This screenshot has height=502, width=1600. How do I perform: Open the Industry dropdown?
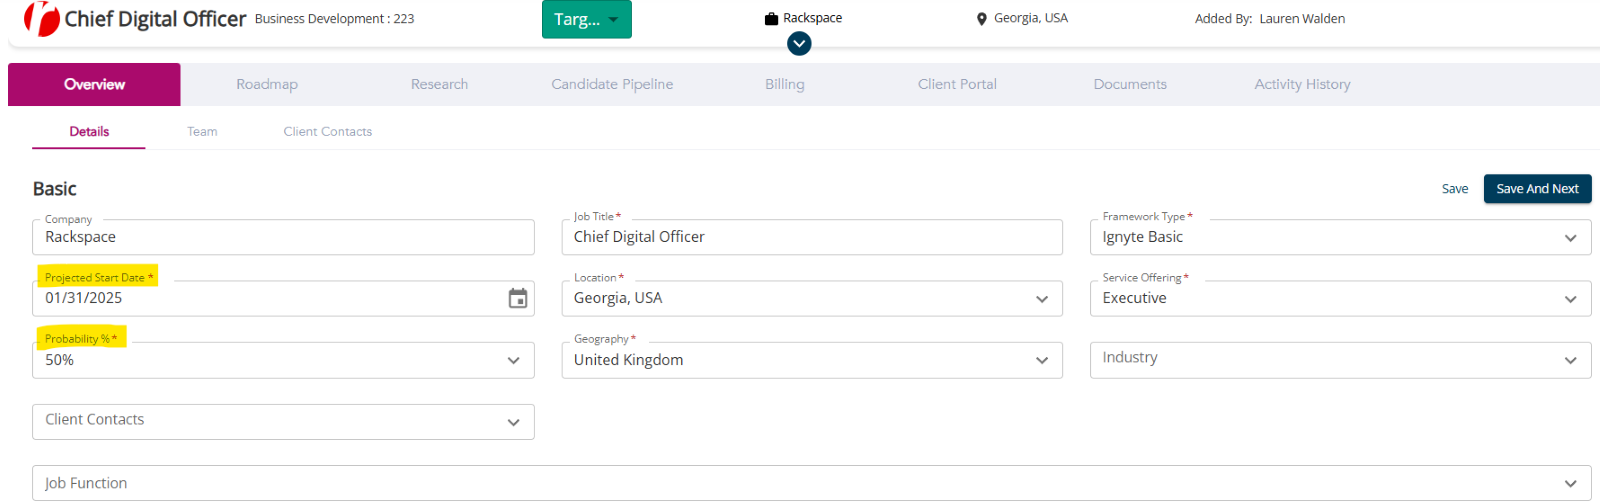(1340, 360)
